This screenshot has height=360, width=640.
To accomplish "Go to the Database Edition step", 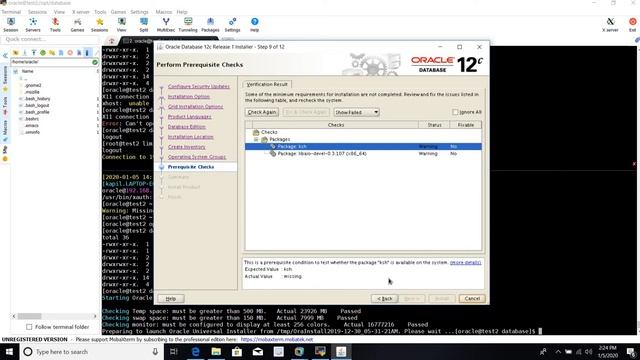I will click(x=187, y=127).
